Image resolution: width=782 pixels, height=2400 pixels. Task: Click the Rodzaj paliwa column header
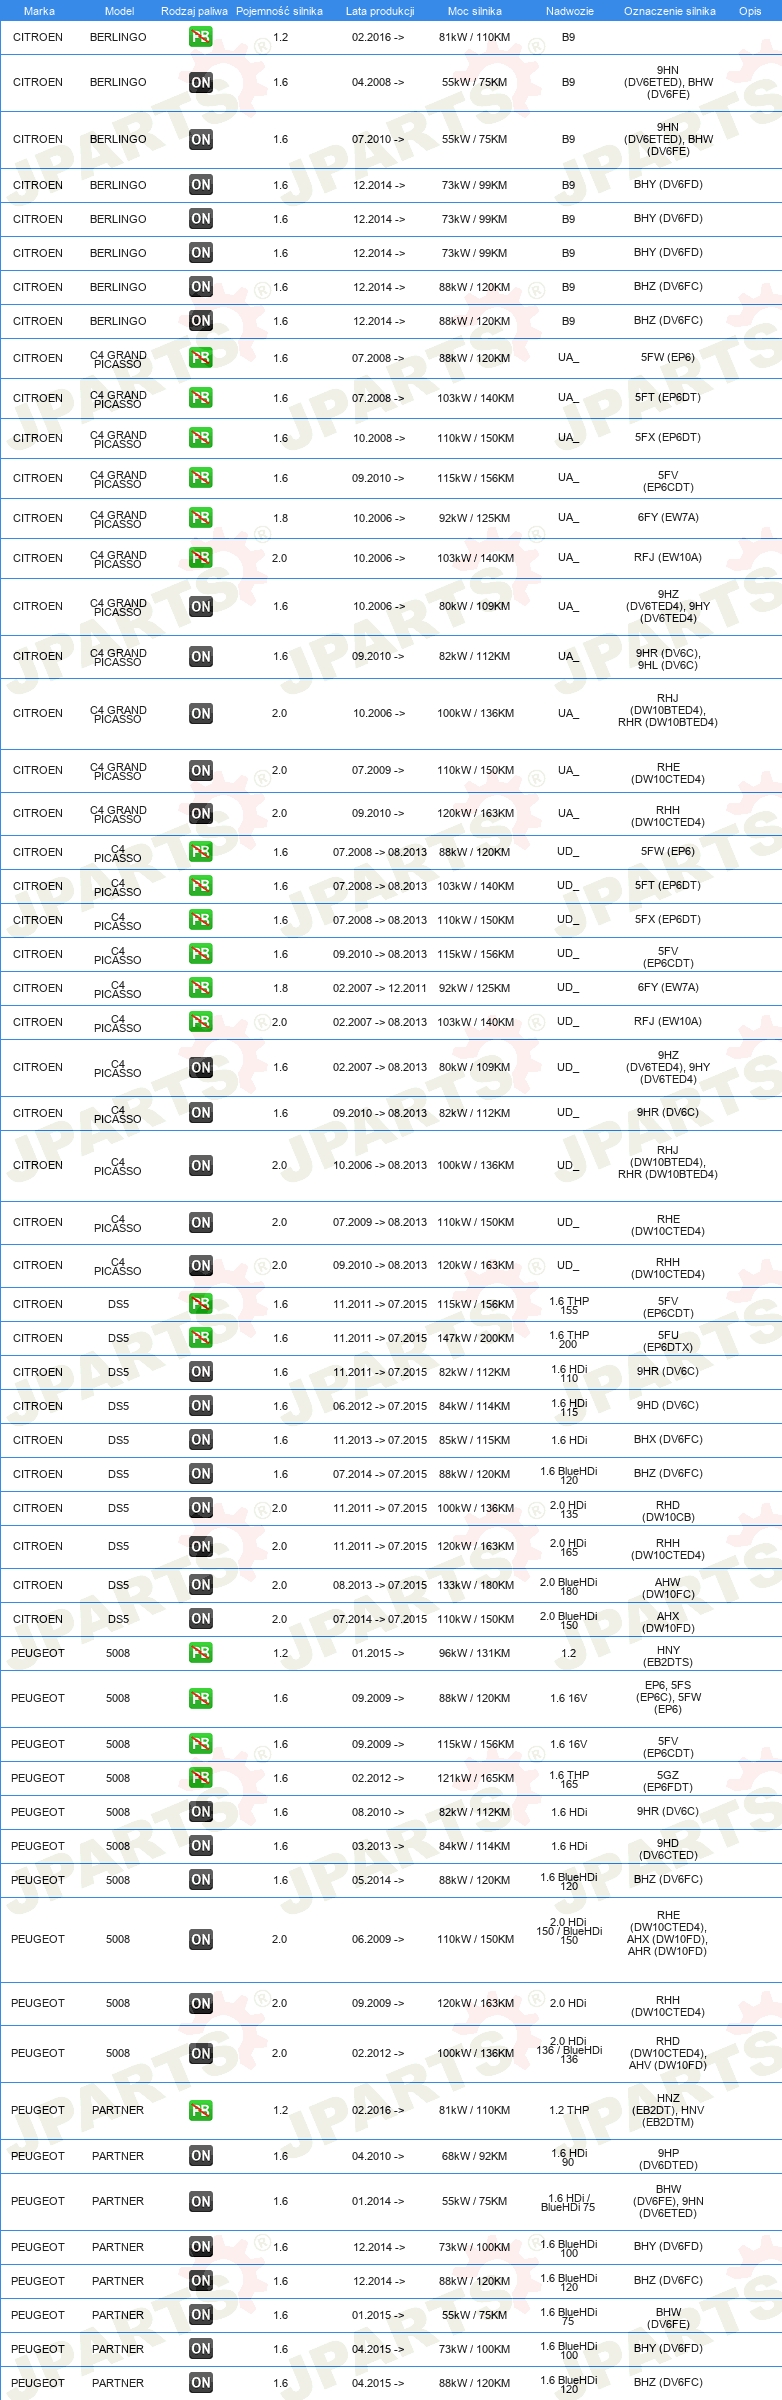click(x=194, y=11)
